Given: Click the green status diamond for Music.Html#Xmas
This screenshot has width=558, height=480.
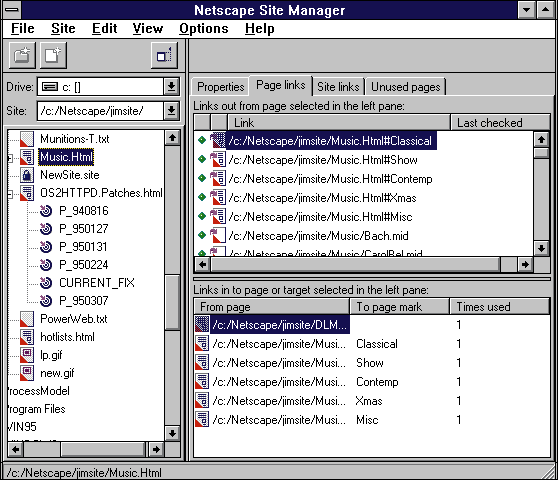Looking at the screenshot, I should pyautogui.click(x=202, y=197).
